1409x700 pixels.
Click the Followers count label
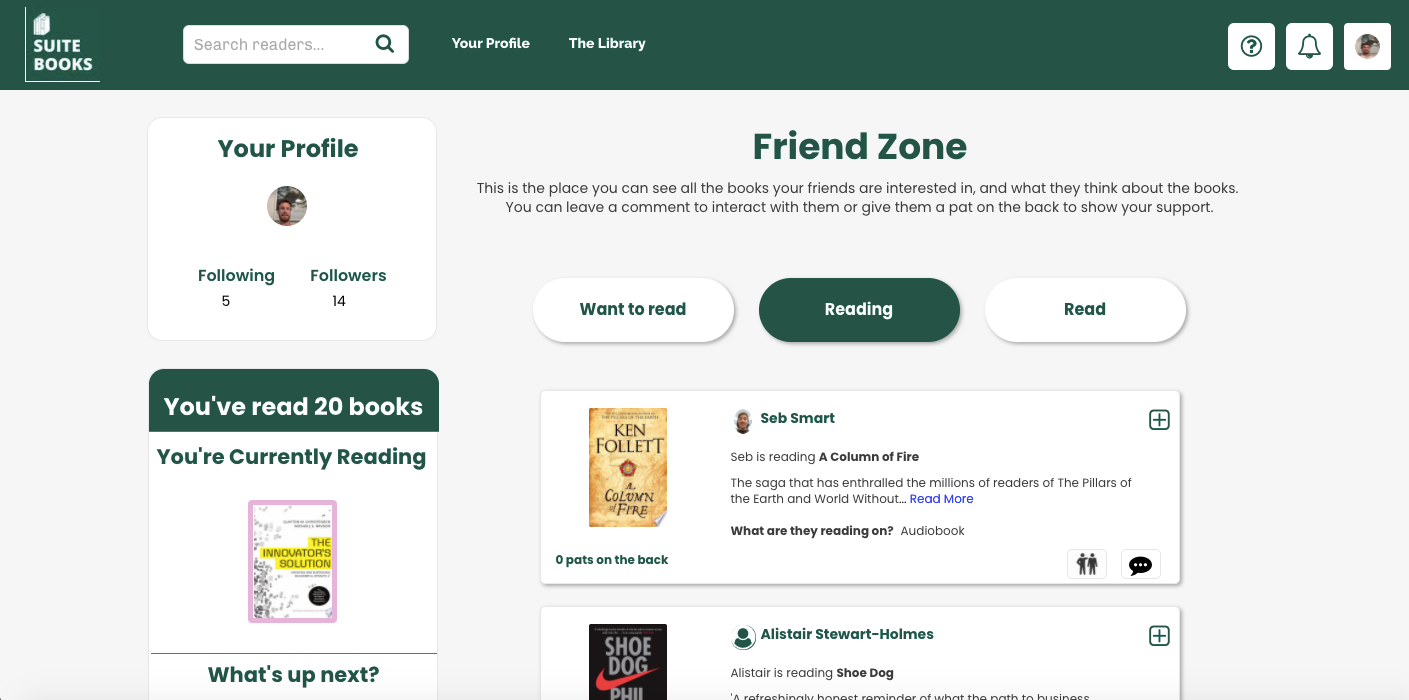pyautogui.click(x=348, y=275)
